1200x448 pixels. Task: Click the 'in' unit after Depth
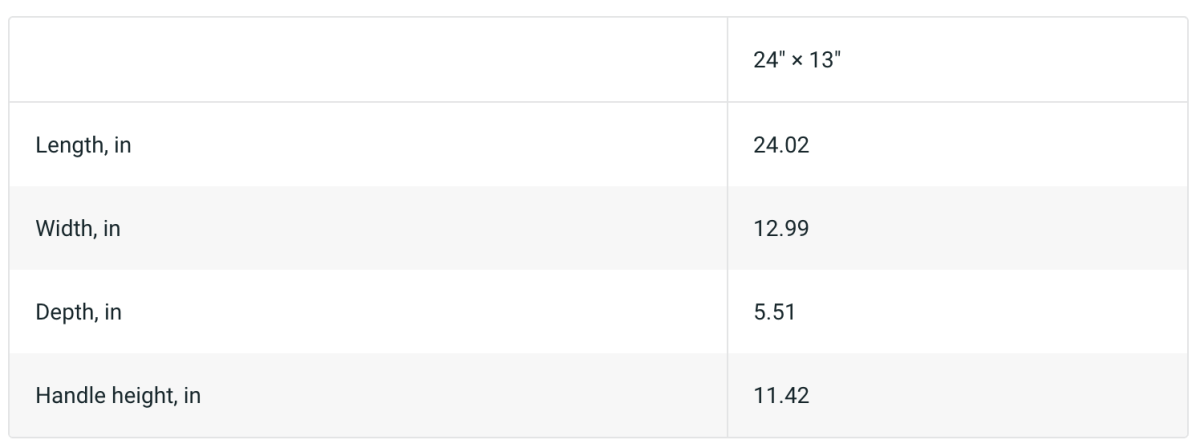113,313
